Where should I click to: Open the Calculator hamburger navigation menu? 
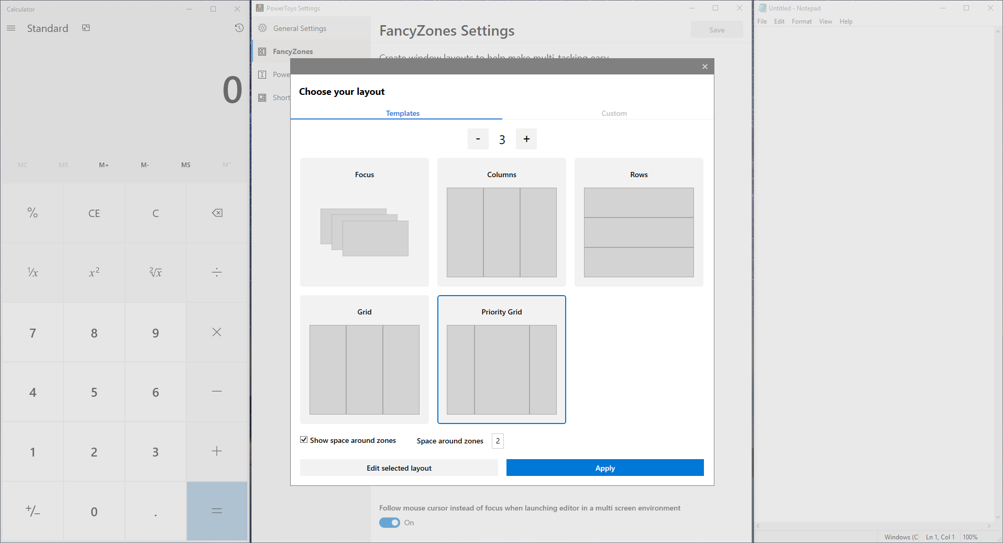coord(11,28)
